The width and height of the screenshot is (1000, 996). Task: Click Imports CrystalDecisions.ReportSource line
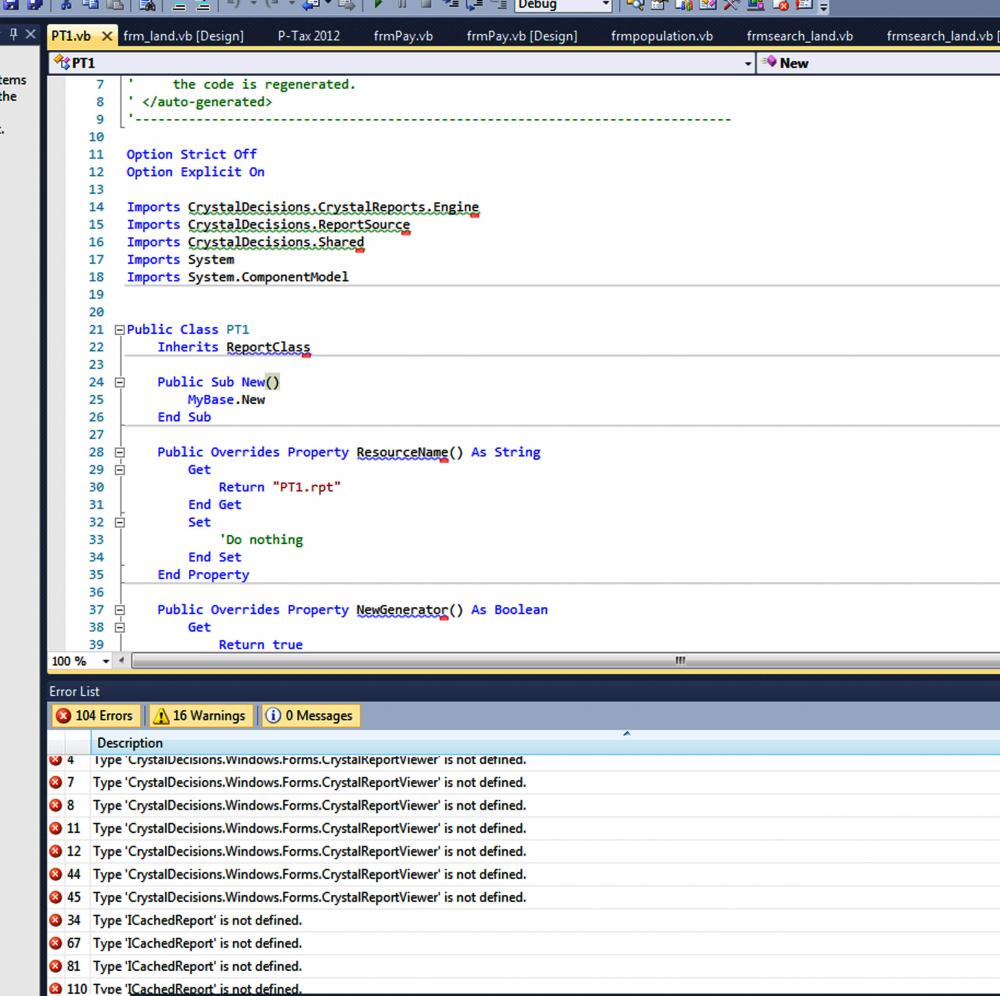pyautogui.click(x=268, y=224)
